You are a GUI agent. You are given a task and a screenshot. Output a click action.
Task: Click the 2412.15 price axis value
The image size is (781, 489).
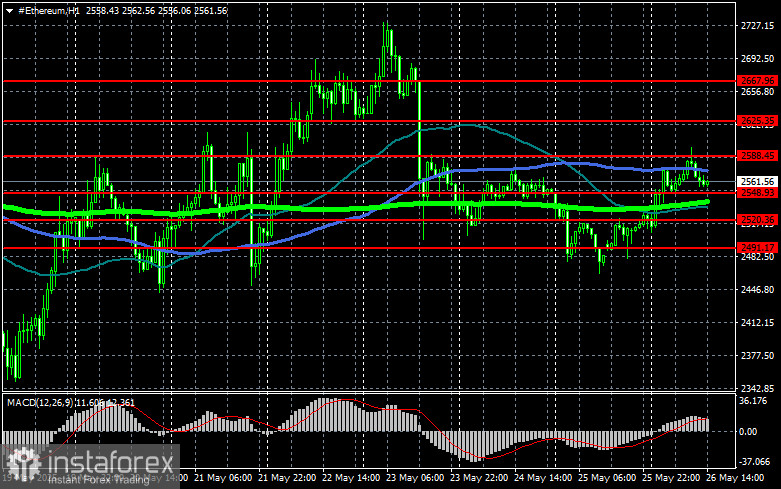click(x=757, y=323)
